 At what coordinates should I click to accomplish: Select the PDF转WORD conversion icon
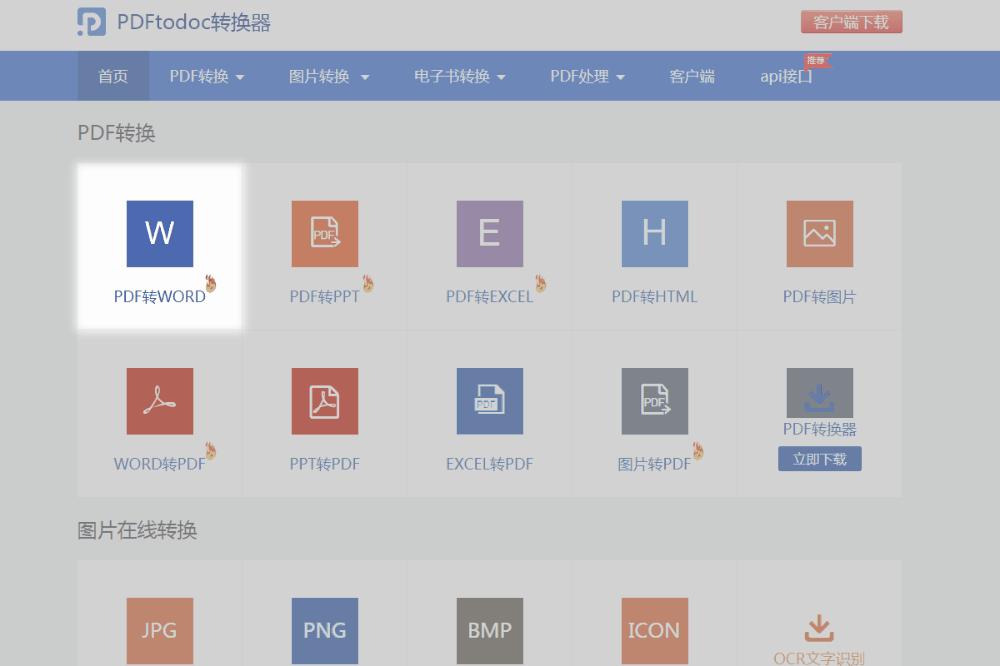159,233
